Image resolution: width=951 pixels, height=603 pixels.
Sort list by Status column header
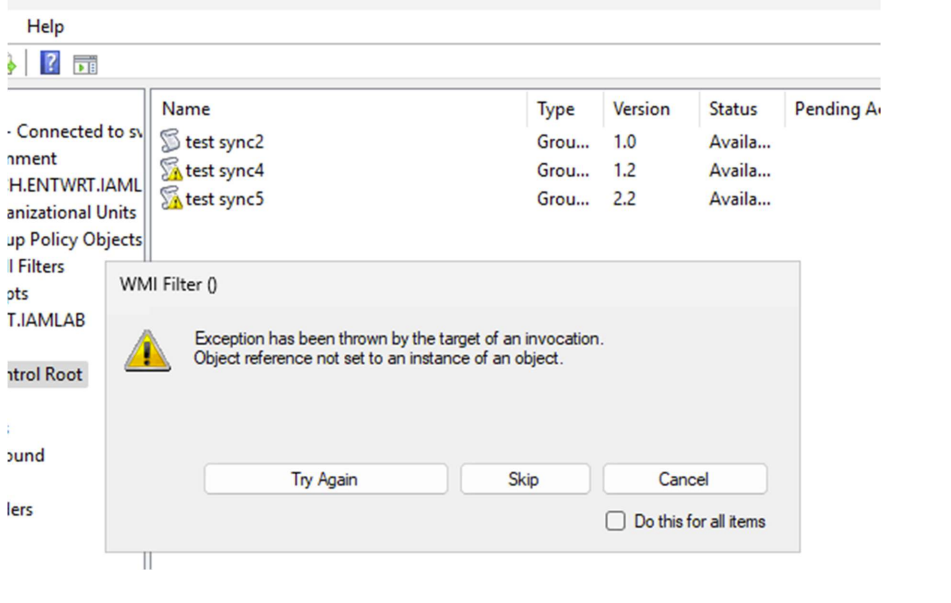coord(733,109)
